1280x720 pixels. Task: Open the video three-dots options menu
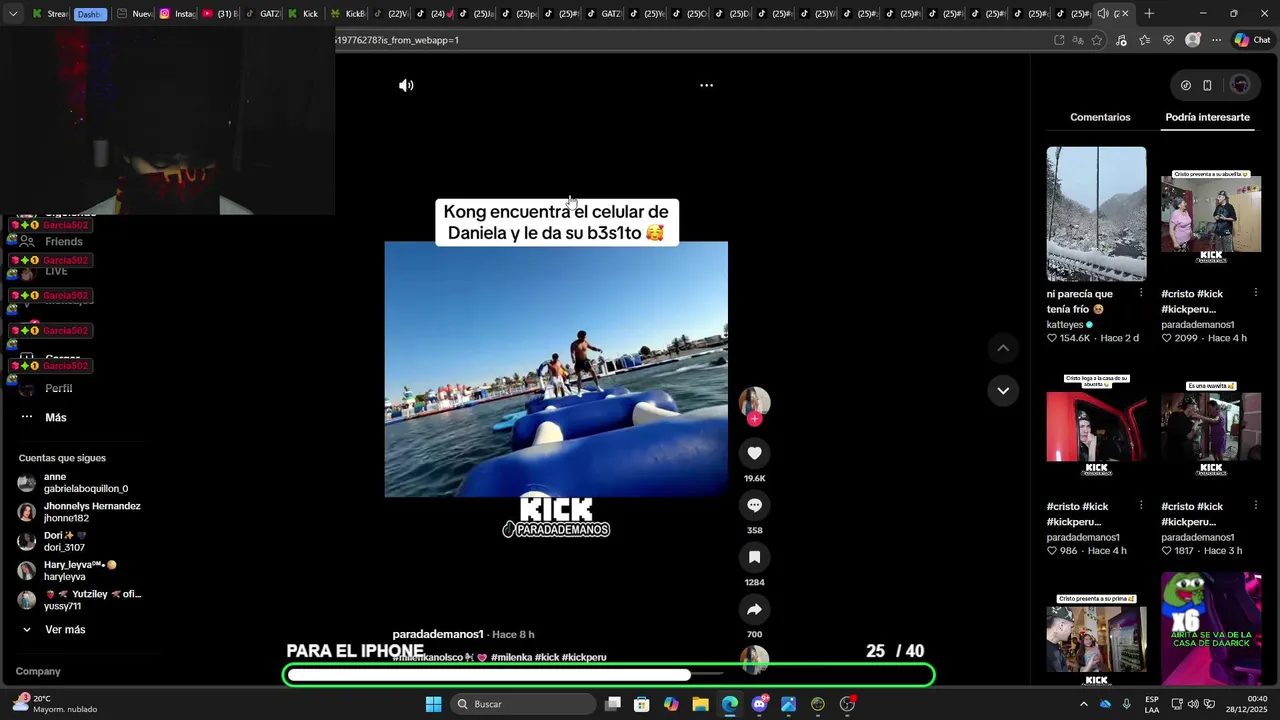tap(706, 86)
